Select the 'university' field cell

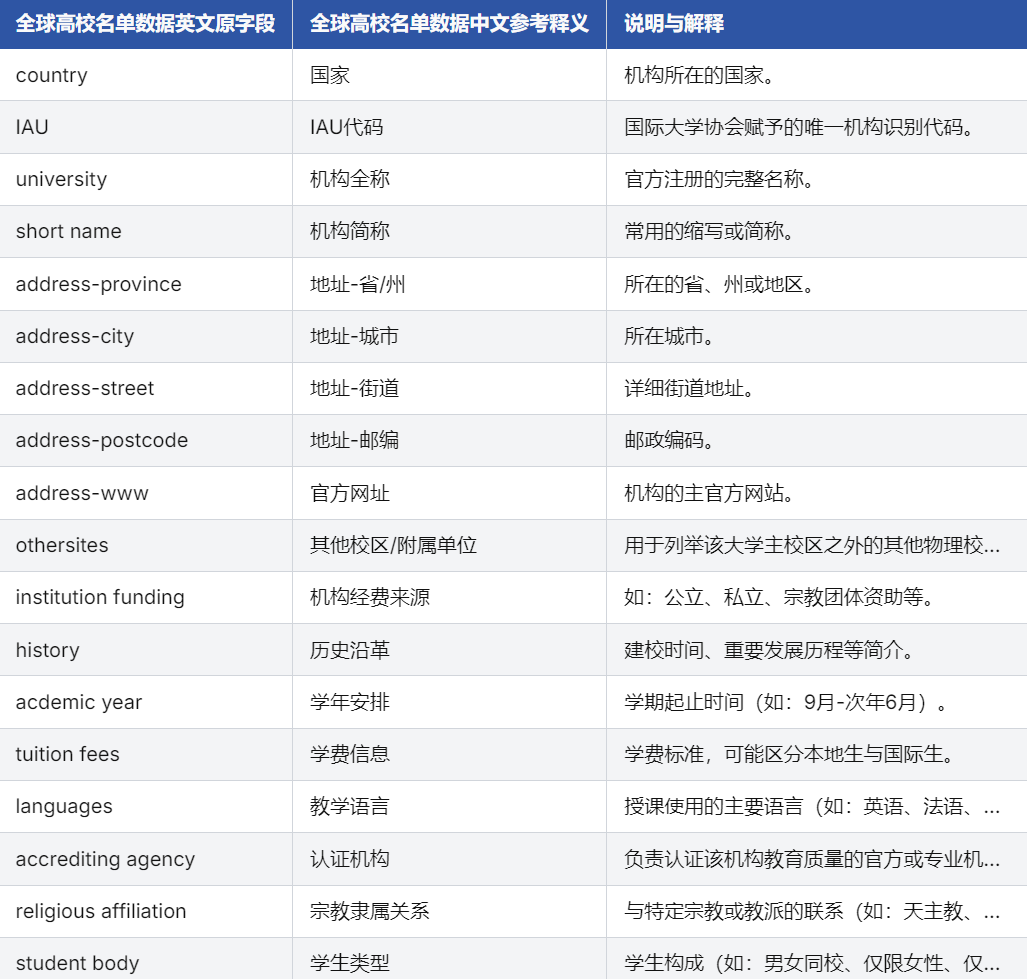tap(146, 179)
